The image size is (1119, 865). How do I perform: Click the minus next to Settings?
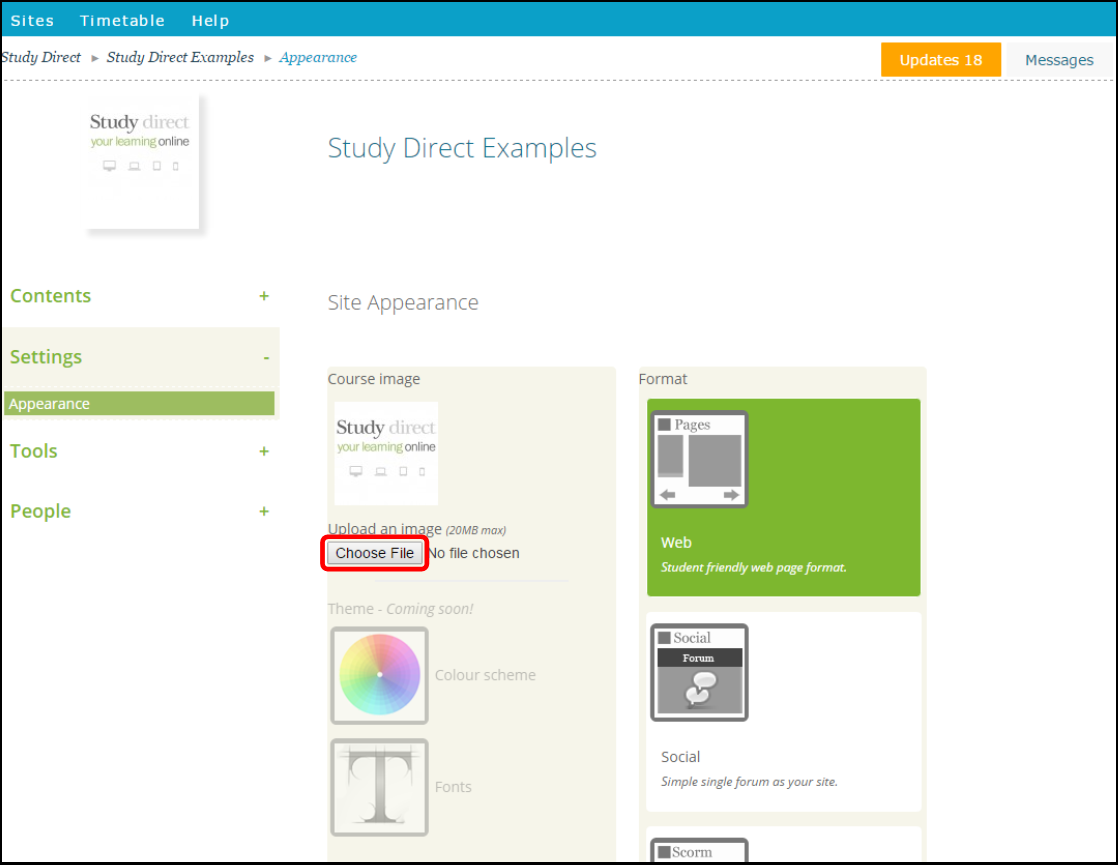[266, 358]
